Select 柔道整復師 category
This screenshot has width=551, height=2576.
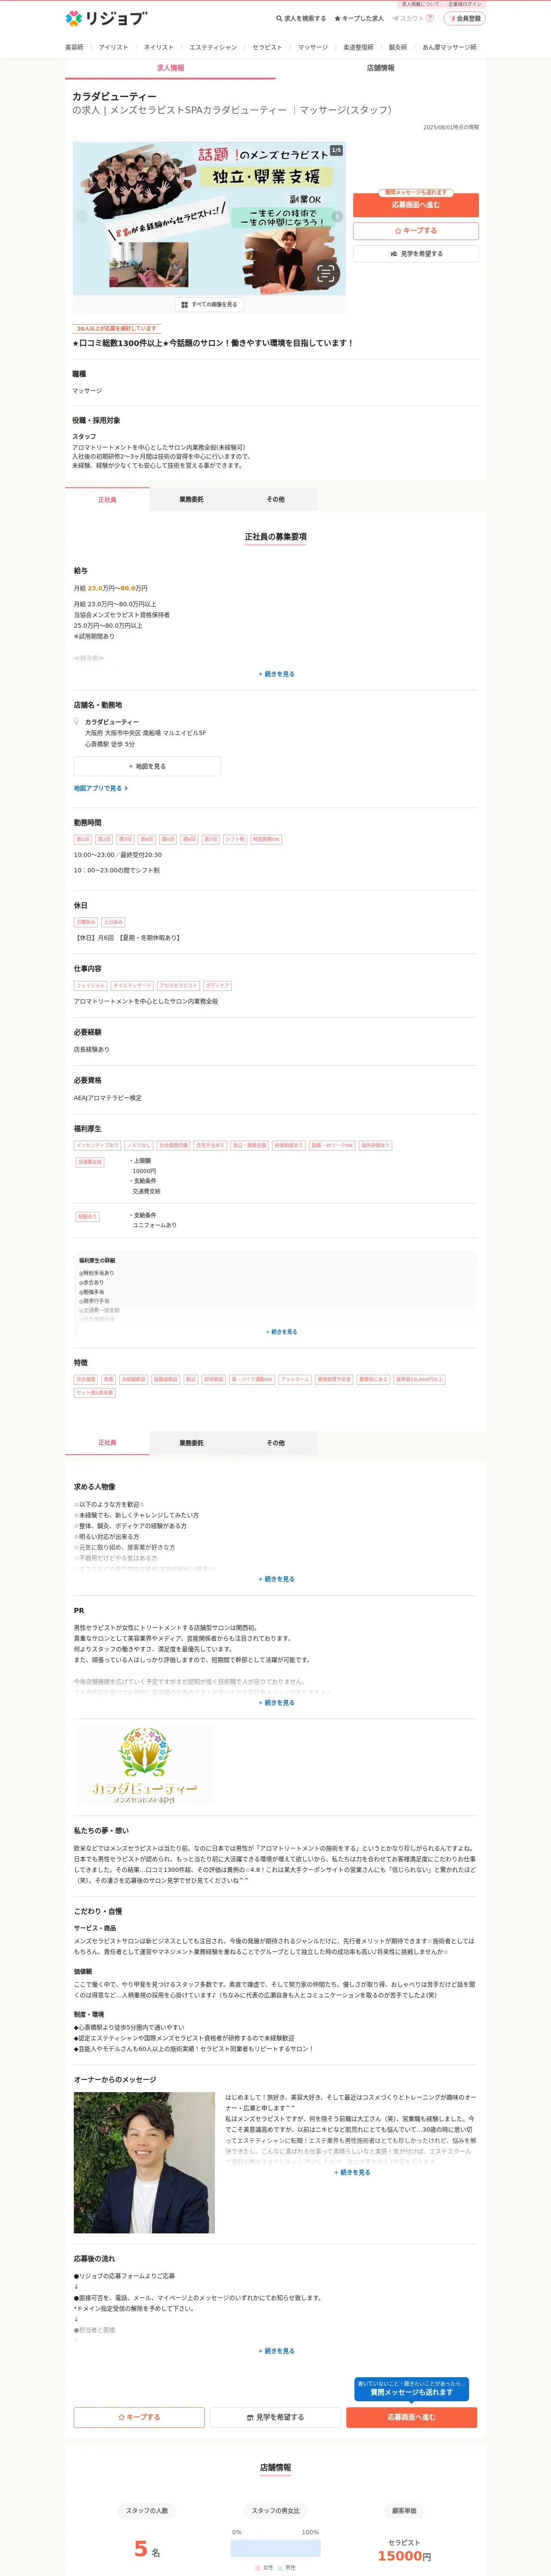[358, 47]
